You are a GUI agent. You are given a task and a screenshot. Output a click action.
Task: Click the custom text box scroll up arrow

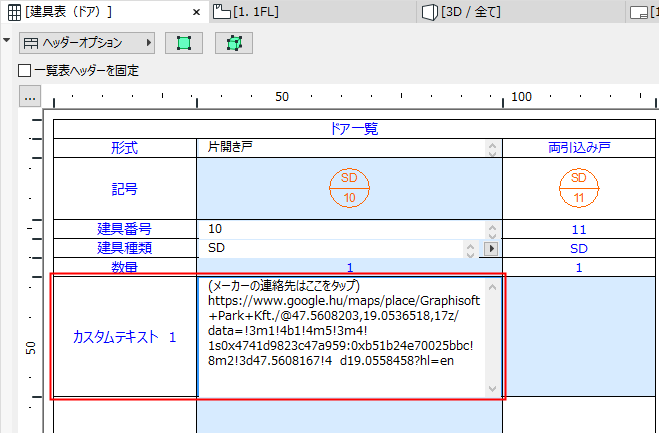pyautogui.click(x=493, y=288)
